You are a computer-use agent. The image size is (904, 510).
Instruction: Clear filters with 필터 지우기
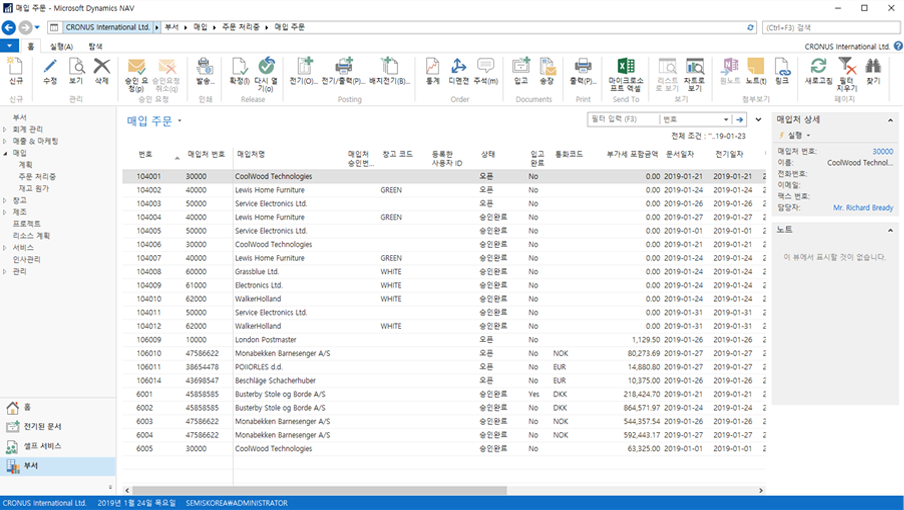(848, 75)
